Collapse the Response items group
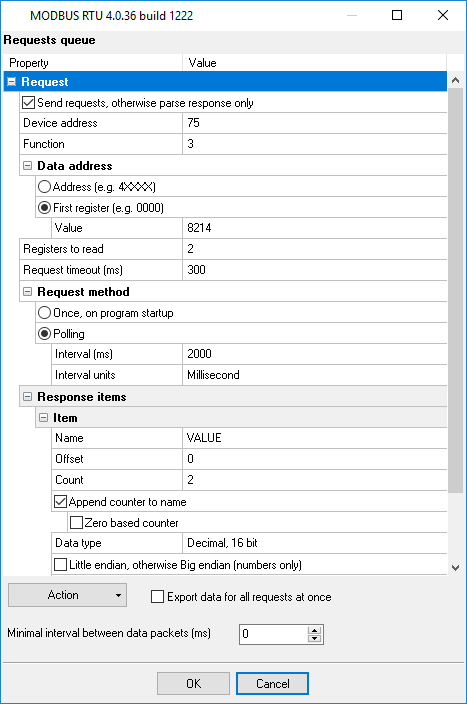The height and width of the screenshot is (704, 467). coord(27,397)
